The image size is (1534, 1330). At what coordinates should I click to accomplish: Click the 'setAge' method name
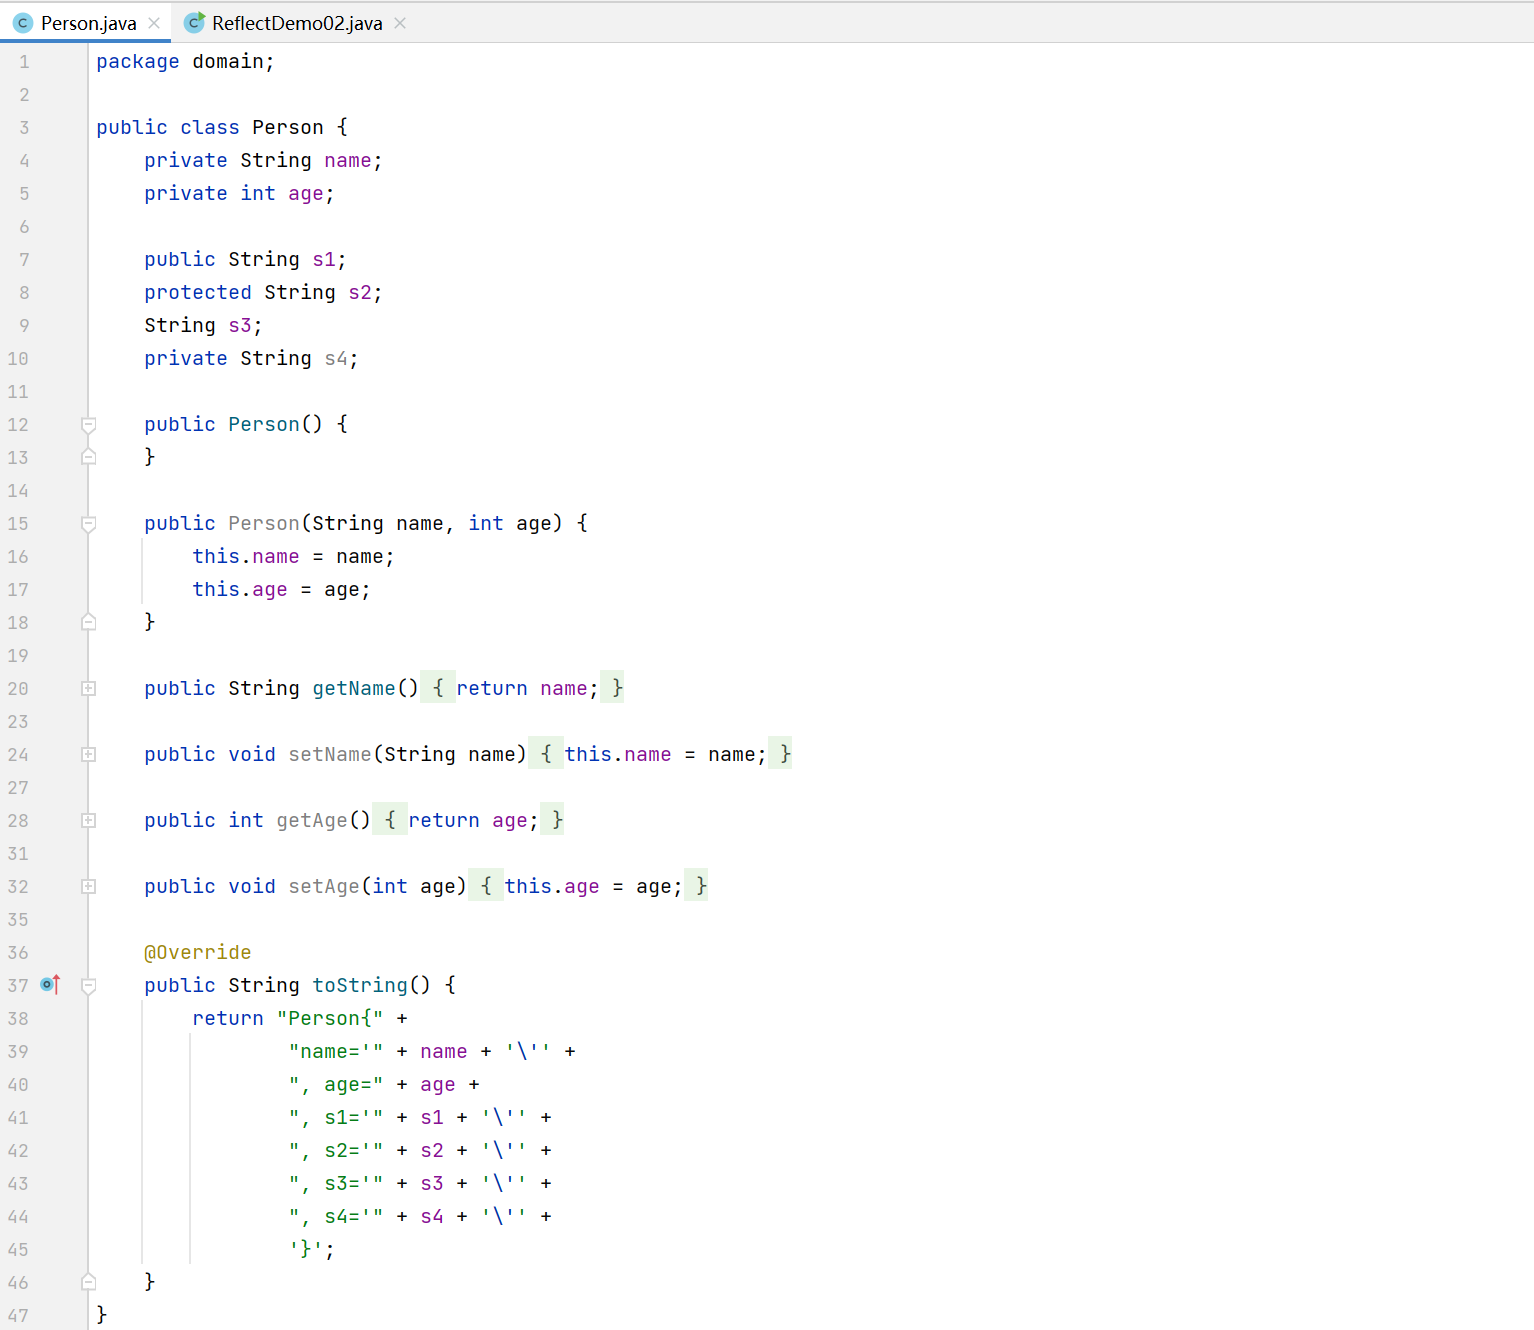coord(324,886)
